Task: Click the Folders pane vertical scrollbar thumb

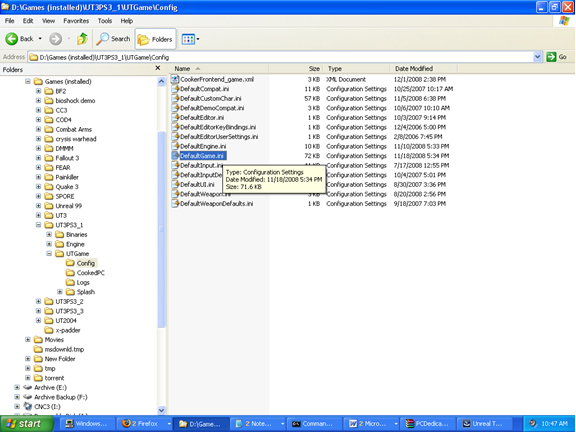Action: 162,229
